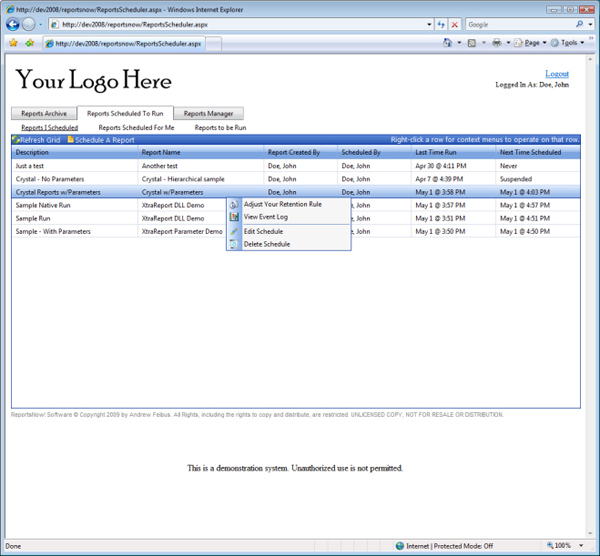Open a new blank browser tab

(x=214, y=44)
